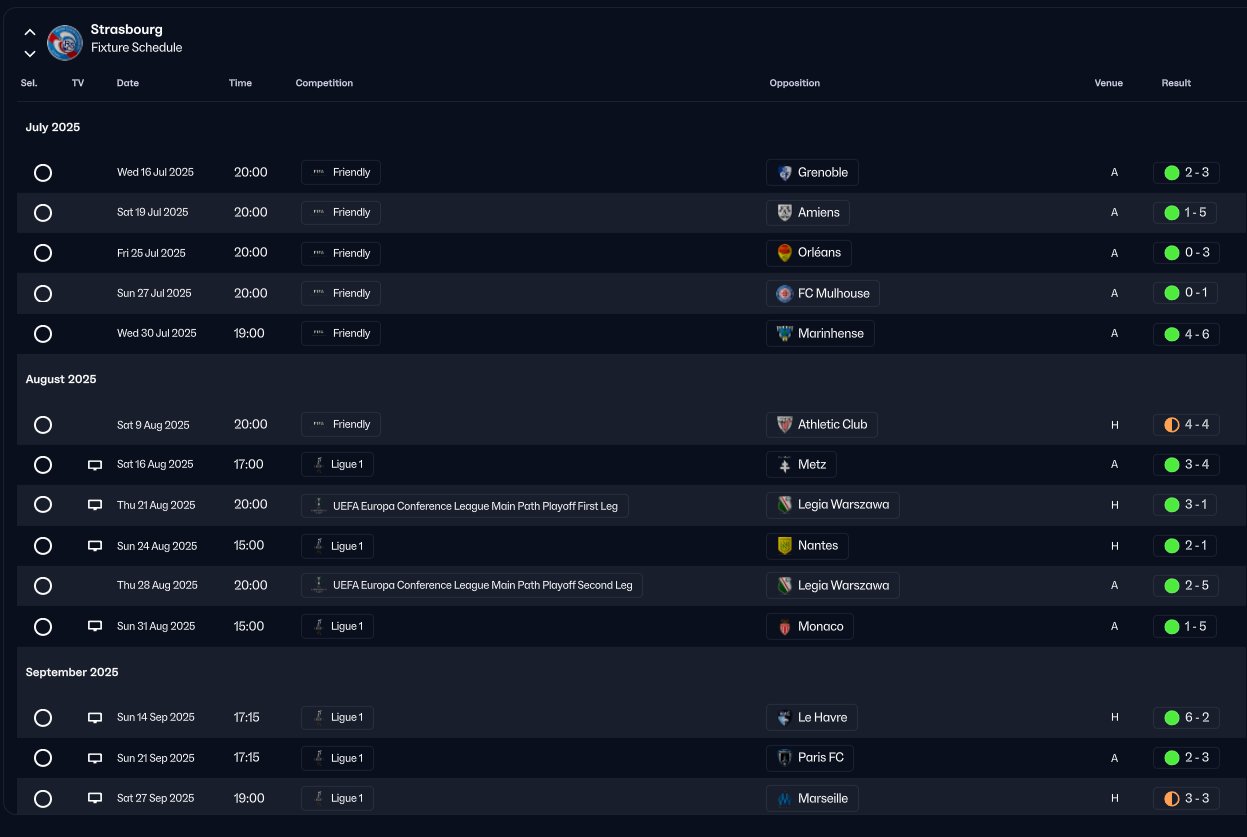Click Paris FC club badge icon

point(785,758)
